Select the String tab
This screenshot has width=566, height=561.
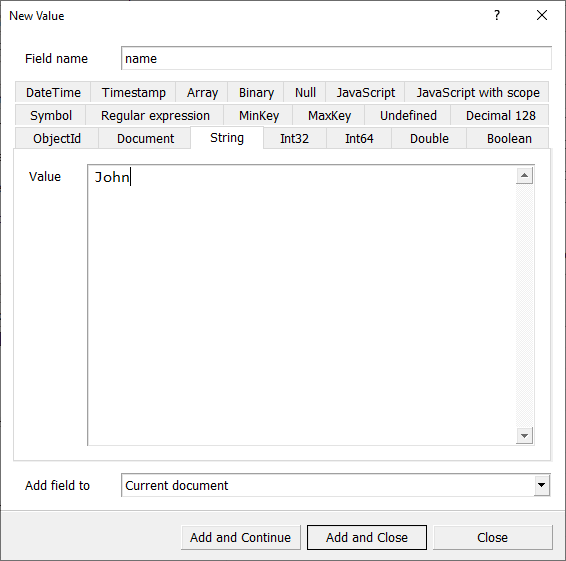pyautogui.click(x=227, y=138)
